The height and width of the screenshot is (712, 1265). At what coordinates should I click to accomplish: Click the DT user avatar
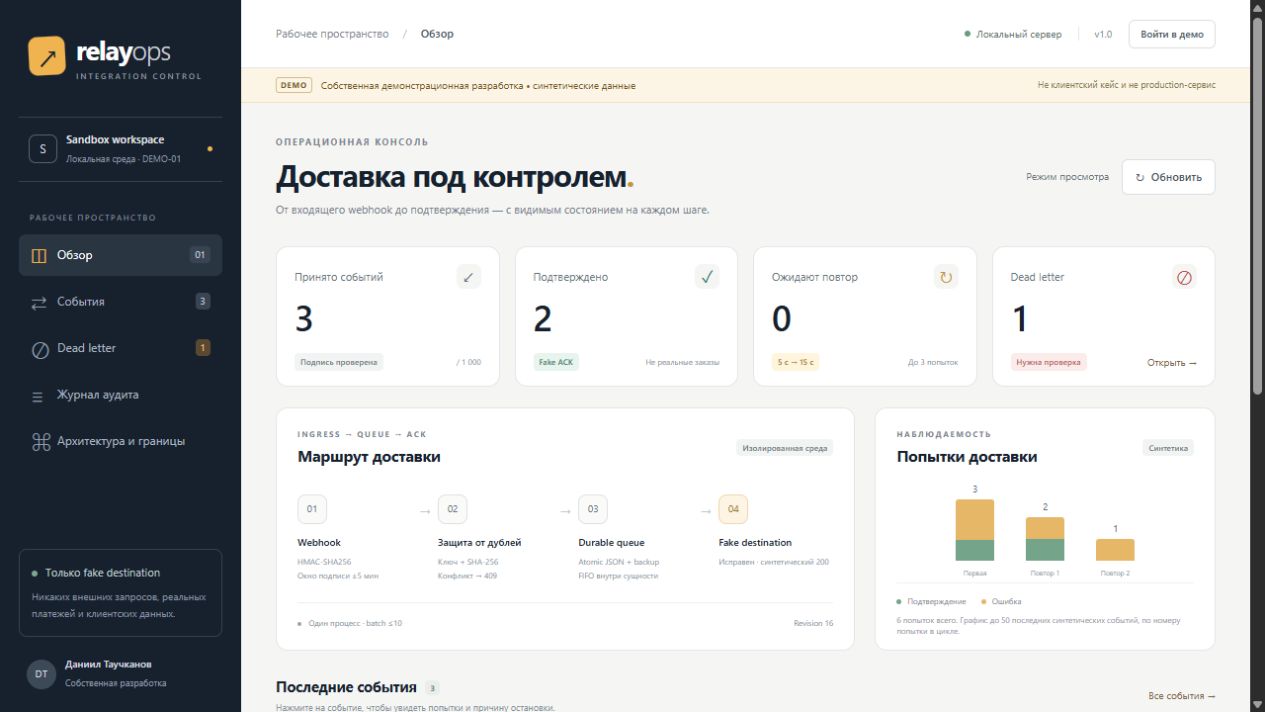pyautogui.click(x=41, y=674)
